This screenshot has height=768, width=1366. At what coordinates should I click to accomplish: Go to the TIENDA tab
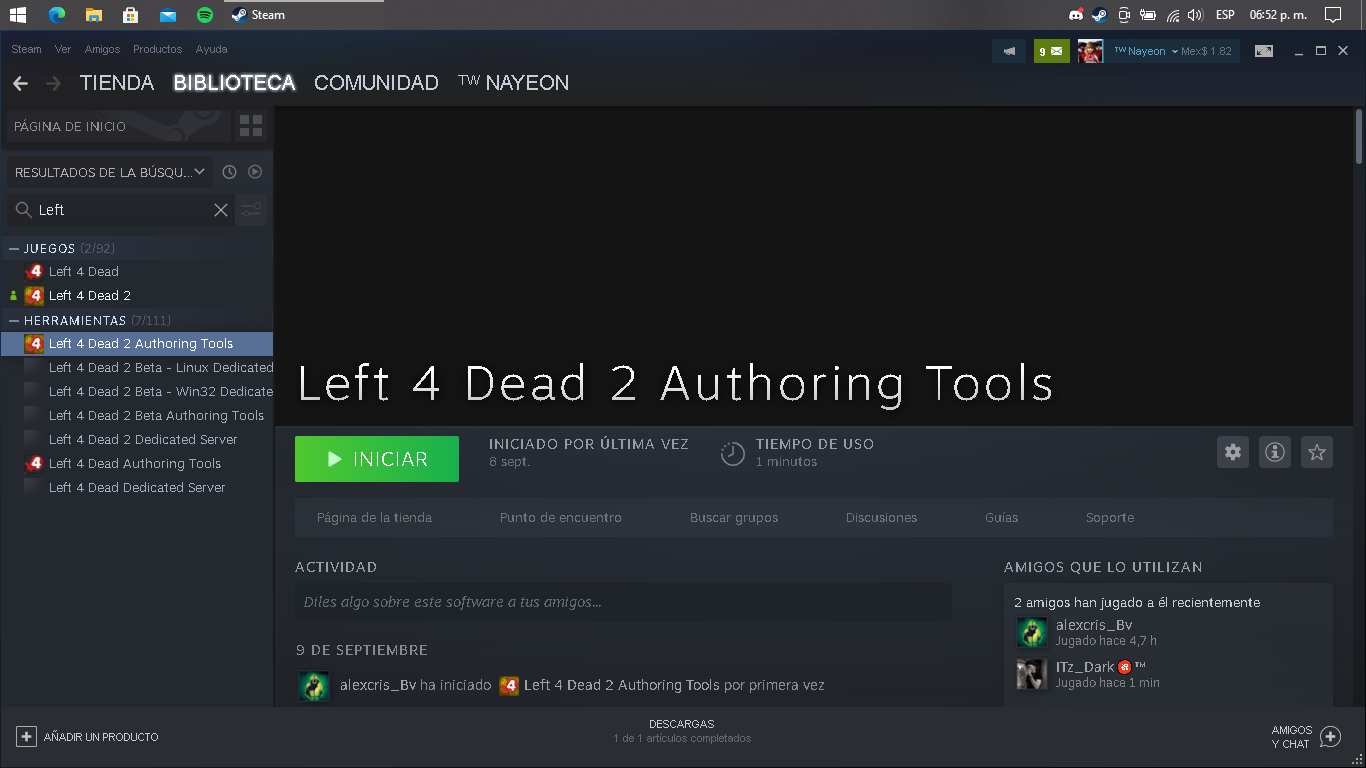click(117, 83)
